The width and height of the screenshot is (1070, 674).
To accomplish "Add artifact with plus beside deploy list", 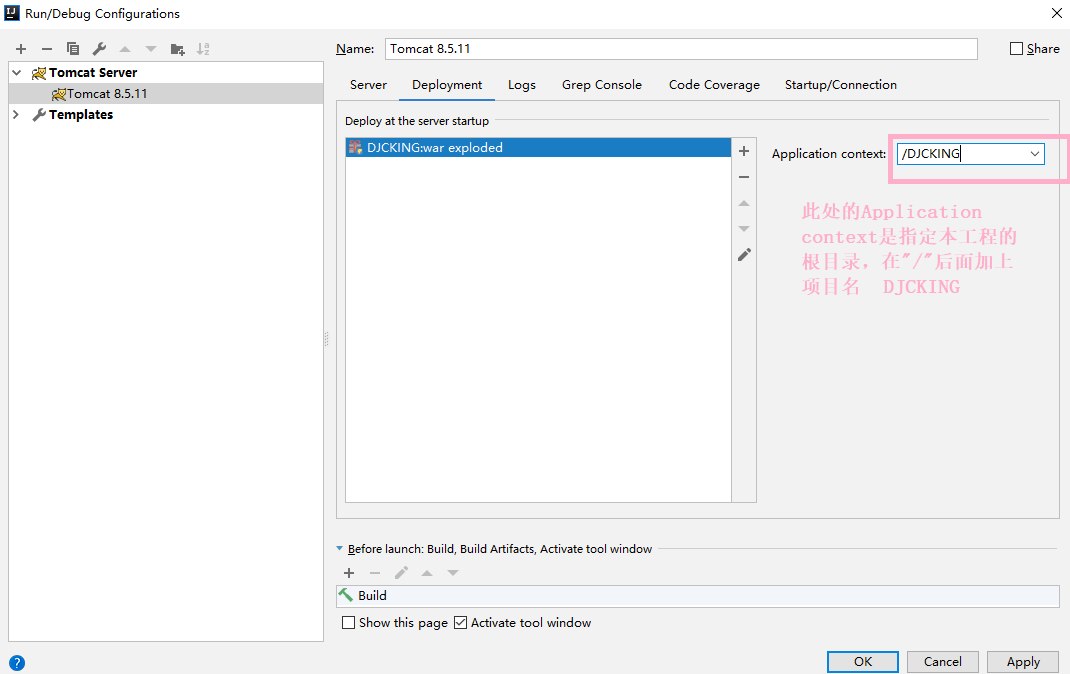I will coord(744,151).
